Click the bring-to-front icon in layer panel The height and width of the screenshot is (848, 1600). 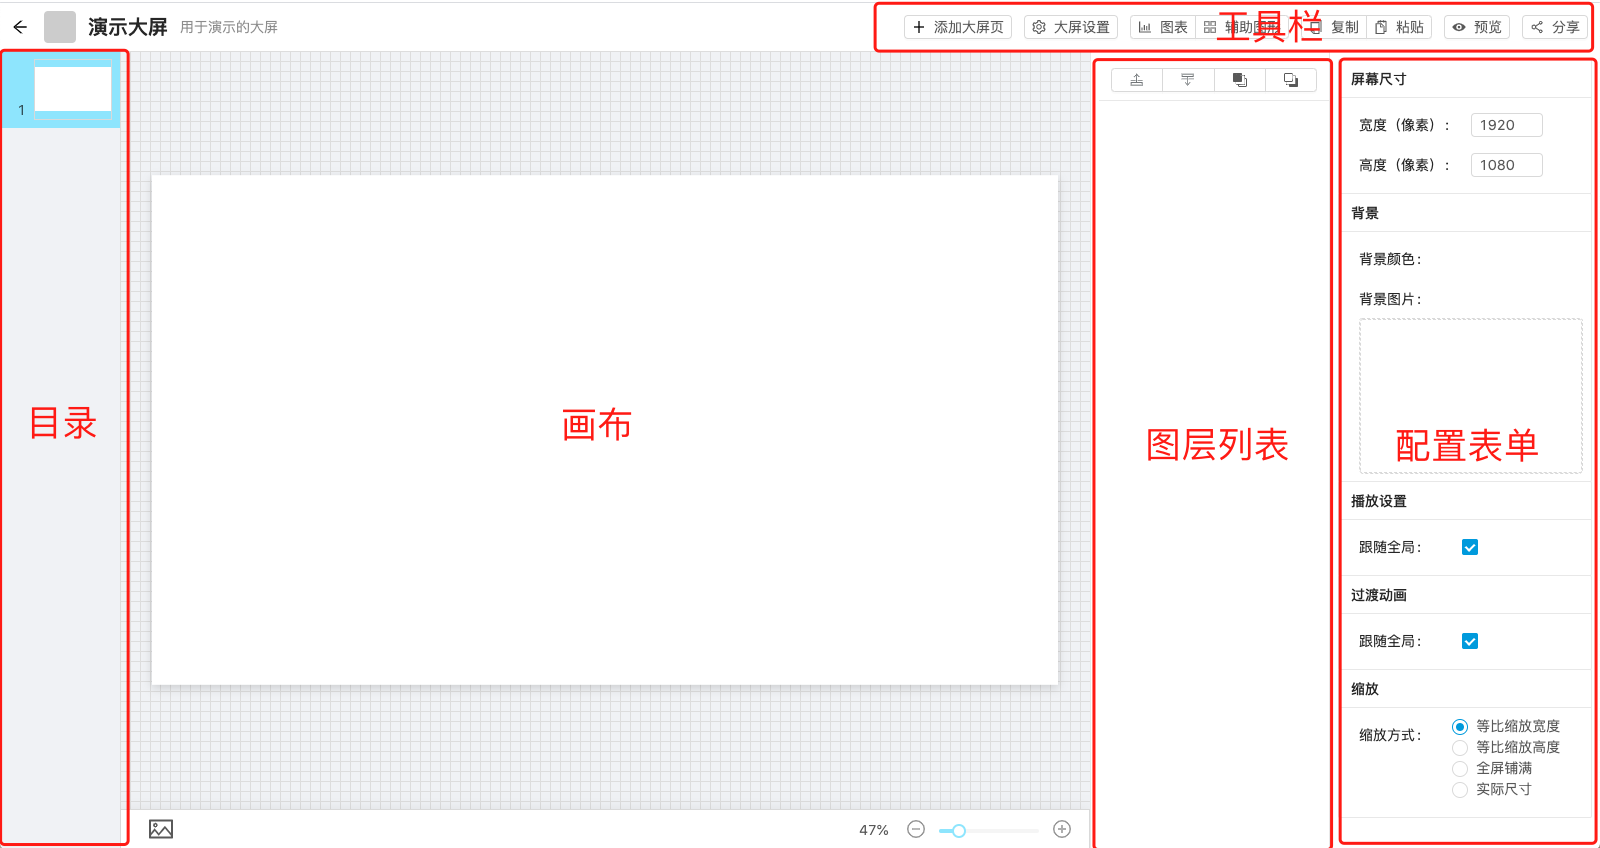tap(1240, 80)
